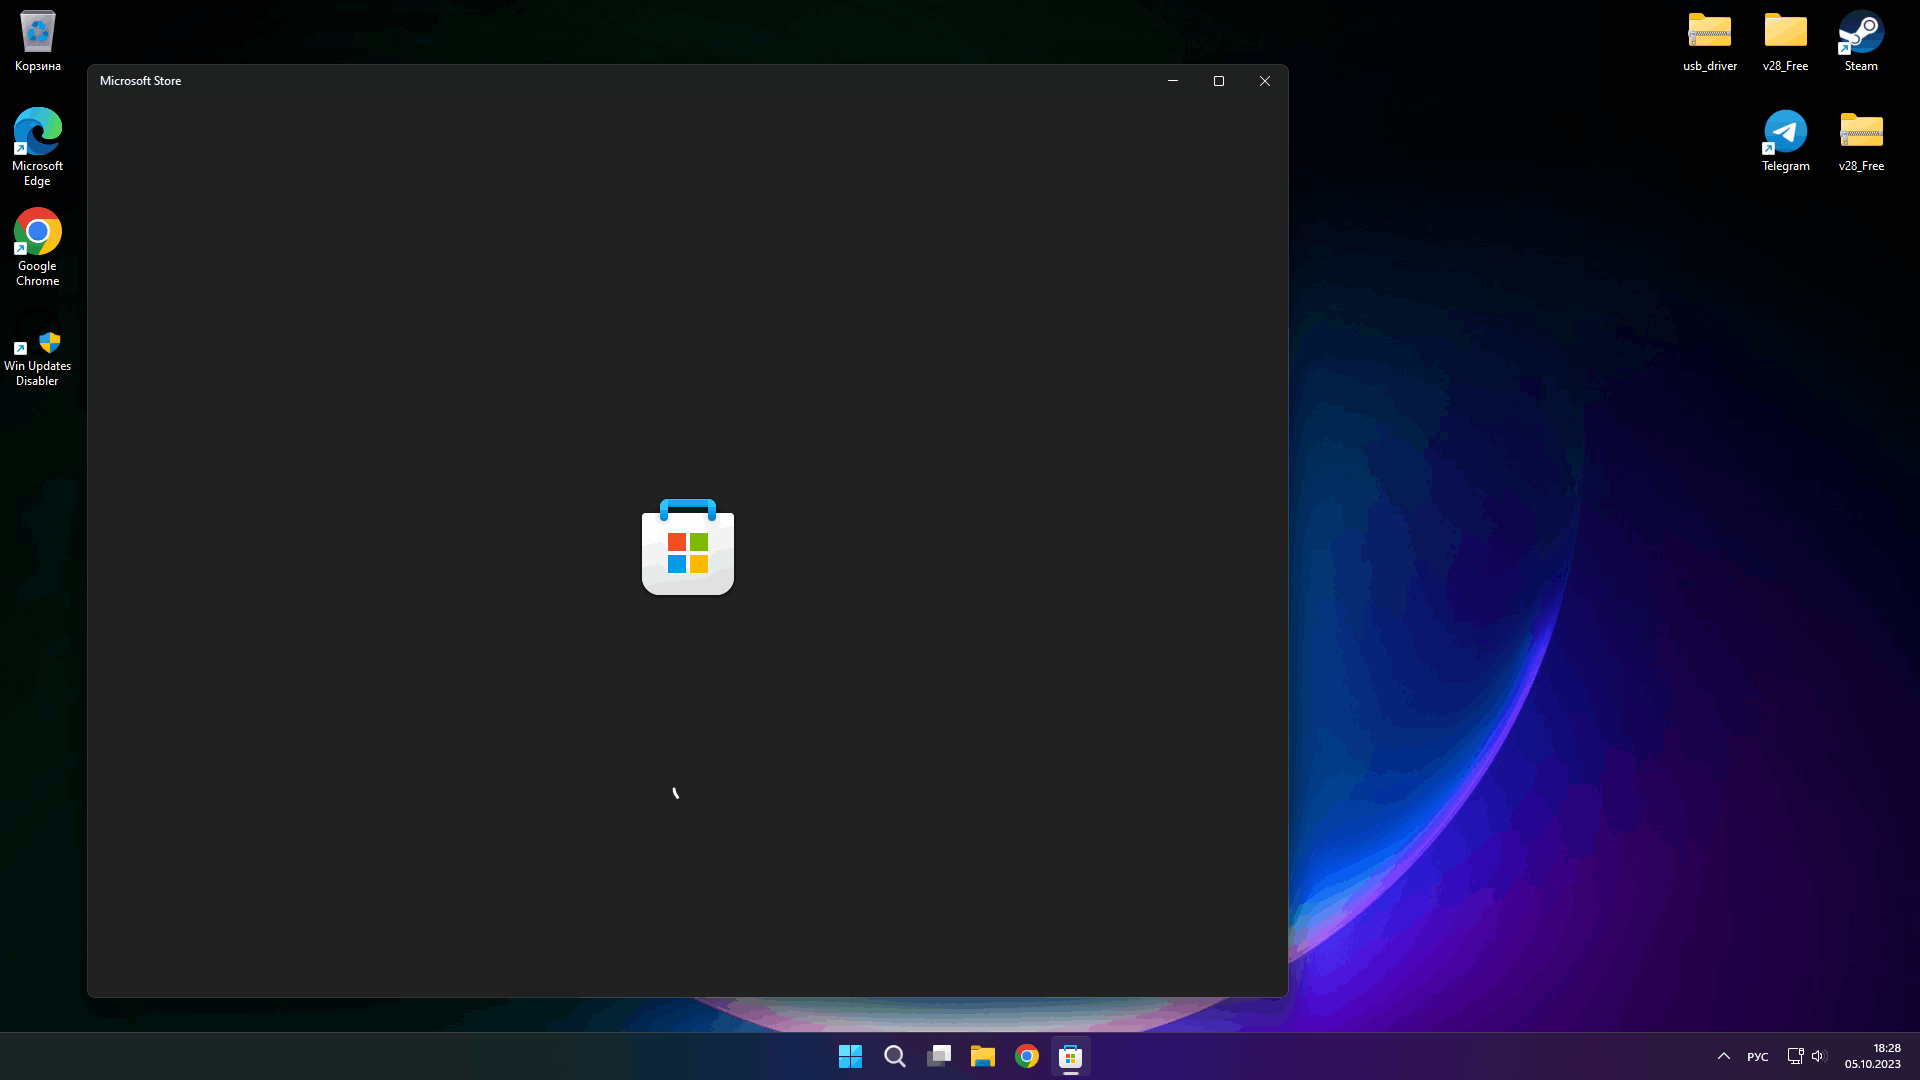Open volume control in the system tray
The width and height of the screenshot is (1920, 1080).
[x=1819, y=1056]
